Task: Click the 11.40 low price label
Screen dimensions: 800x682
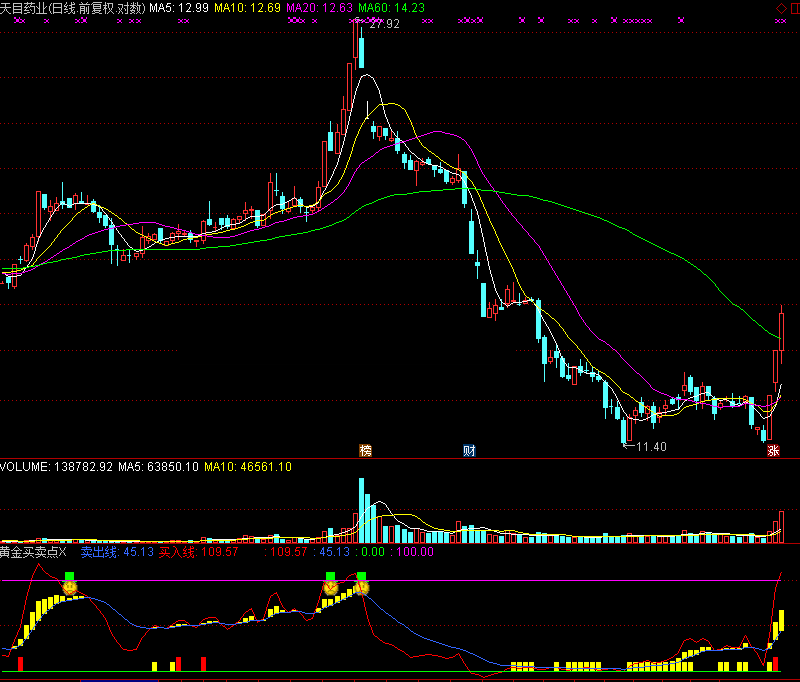Action: point(650,446)
